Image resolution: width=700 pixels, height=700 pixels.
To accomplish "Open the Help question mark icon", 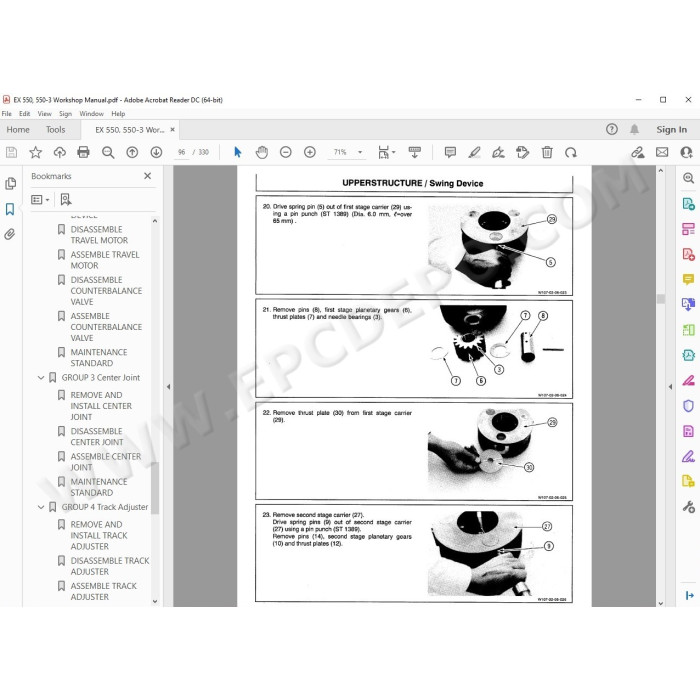I will pyautogui.click(x=612, y=129).
